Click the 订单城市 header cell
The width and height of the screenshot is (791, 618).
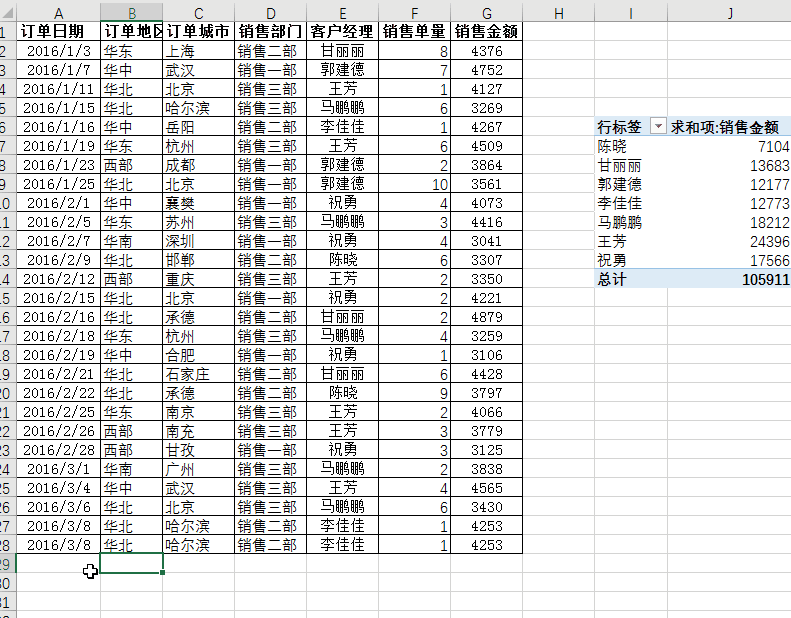tap(199, 31)
